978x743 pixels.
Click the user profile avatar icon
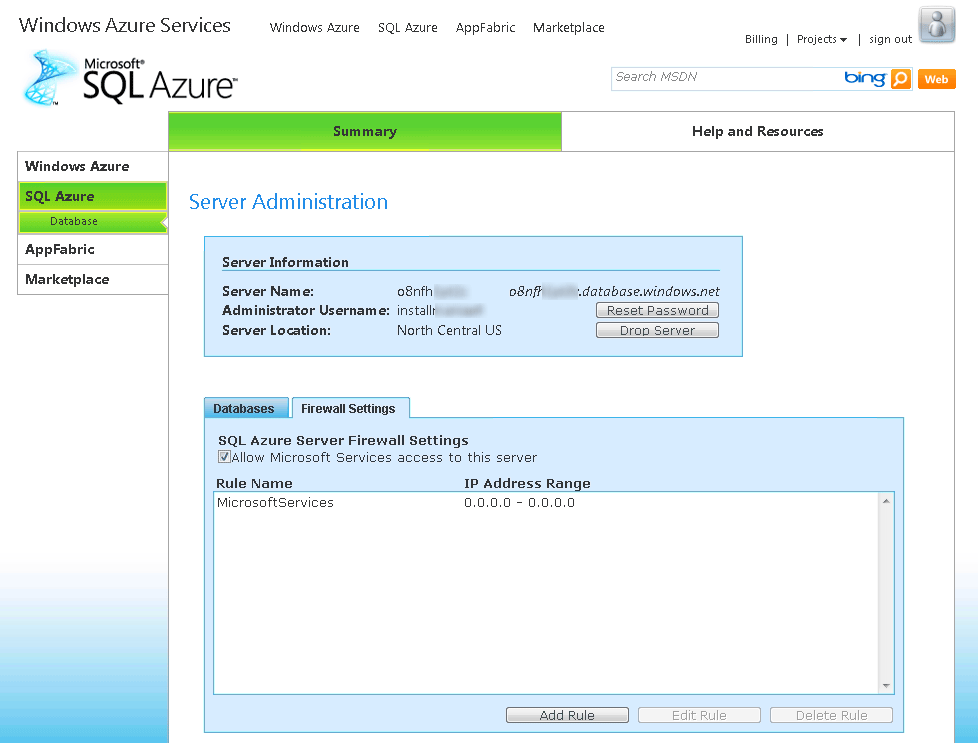937,24
